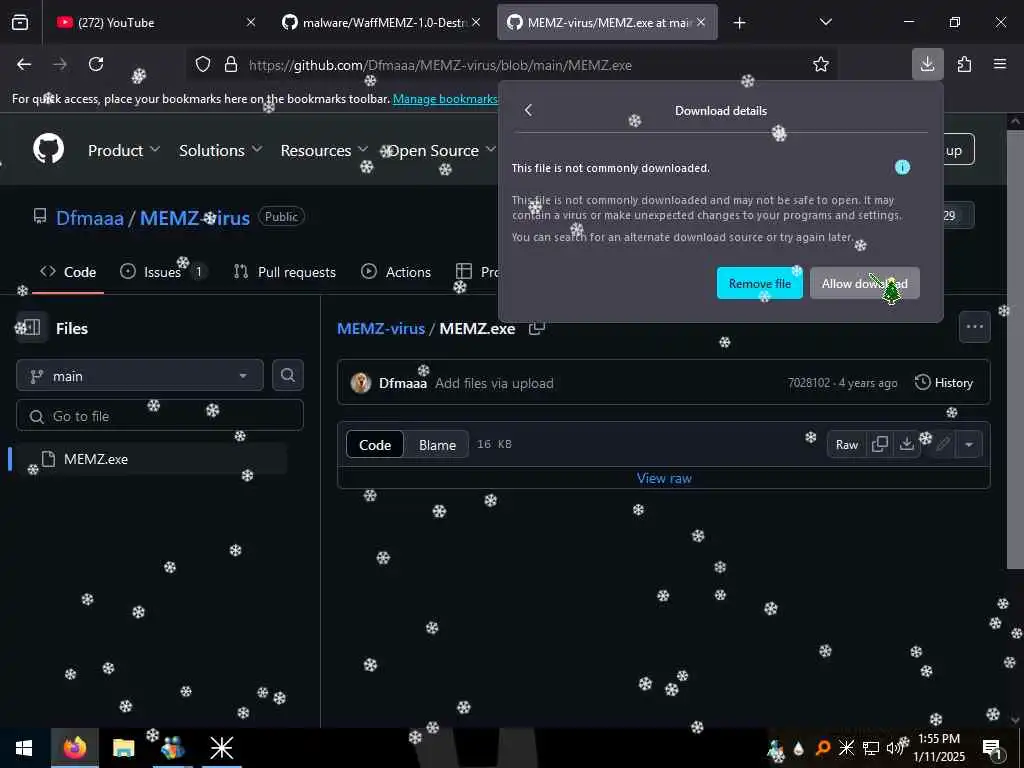Viewport: 1024px width, 768px height.
Task: Open the Extensions puzzle icon
Action: pos(964,64)
